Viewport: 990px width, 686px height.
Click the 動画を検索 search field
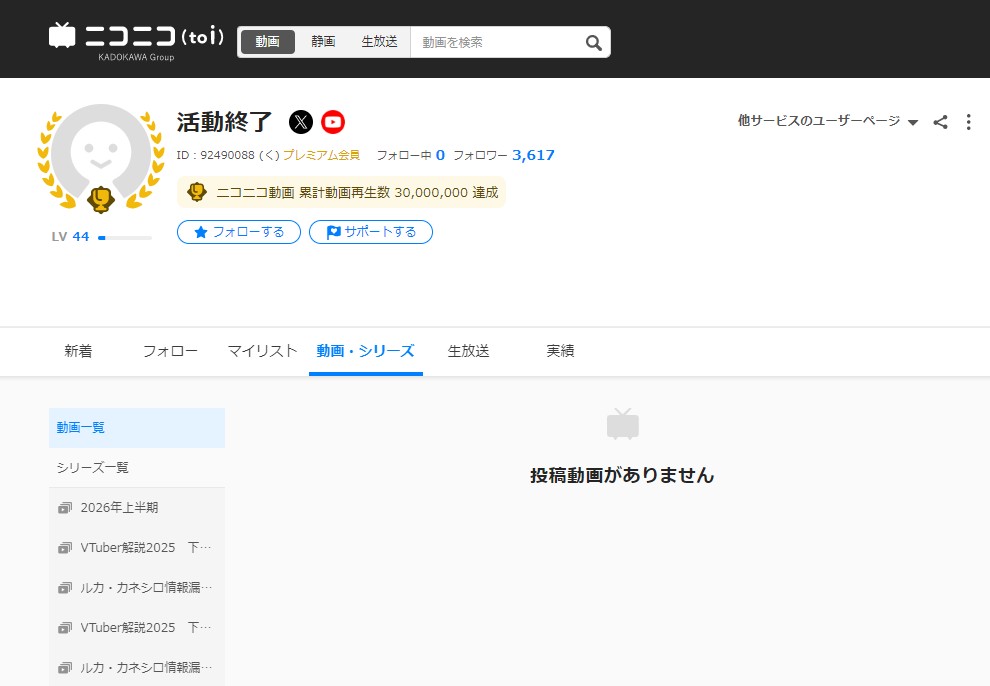click(495, 42)
